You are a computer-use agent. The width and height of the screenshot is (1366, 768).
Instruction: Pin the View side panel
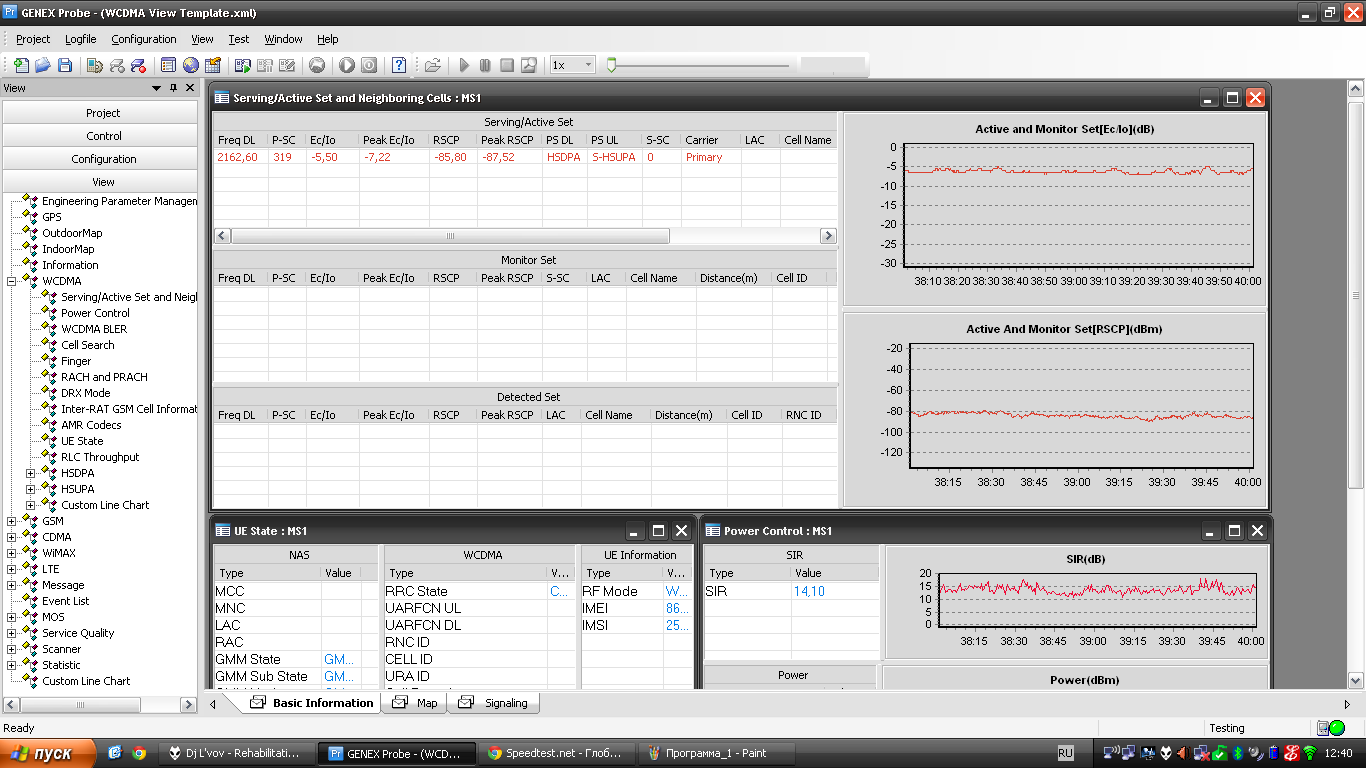tap(173, 88)
